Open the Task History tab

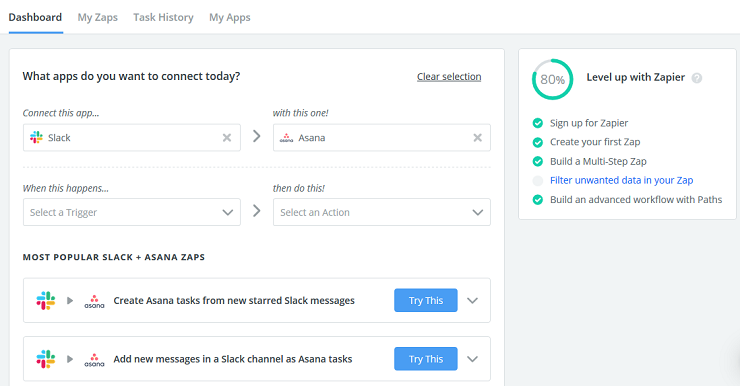[x=163, y=17]
